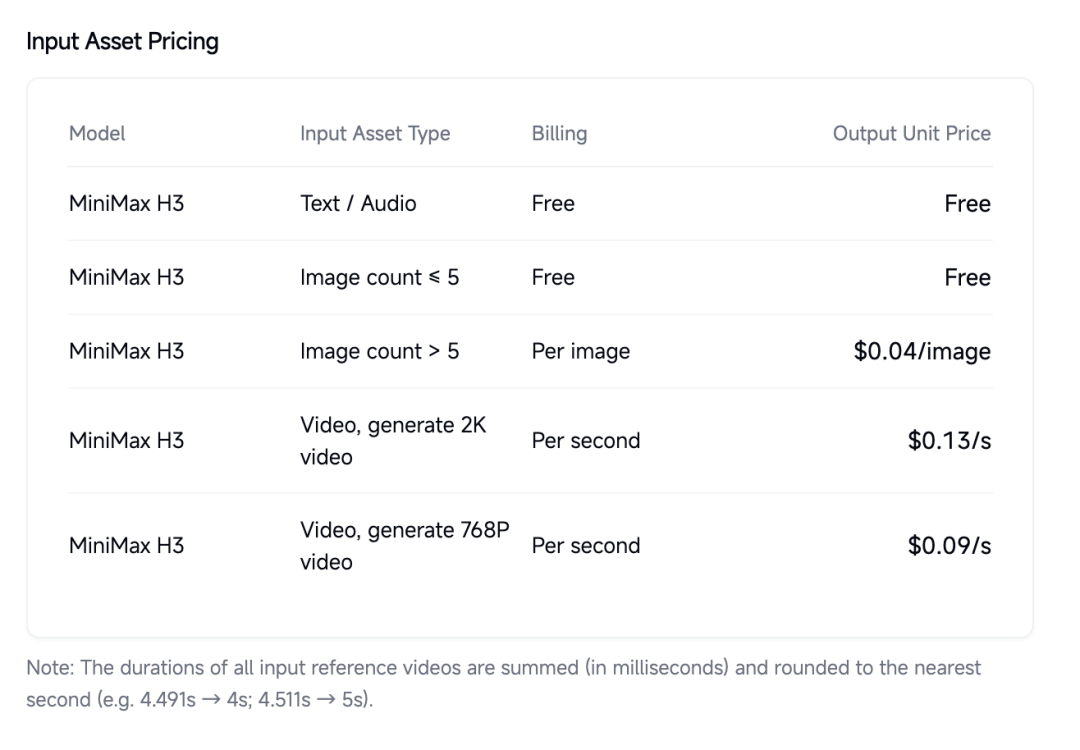Click 'Video, generate 2K video' cell
Viewport: 1080px width, 750px height.
pyautogui.click(x=393, y=441)
